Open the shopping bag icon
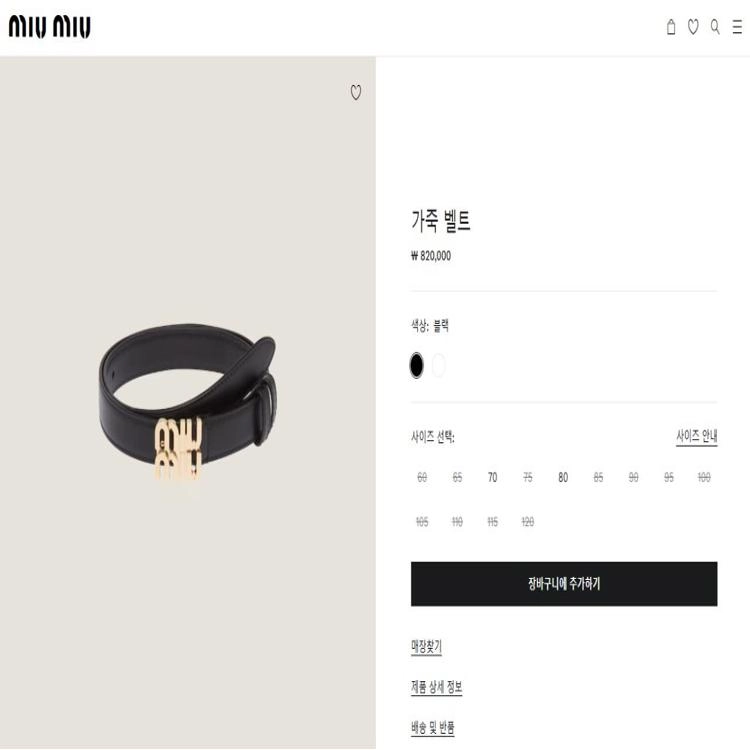This screenshot has height=750, width=750. pos(671,27)
